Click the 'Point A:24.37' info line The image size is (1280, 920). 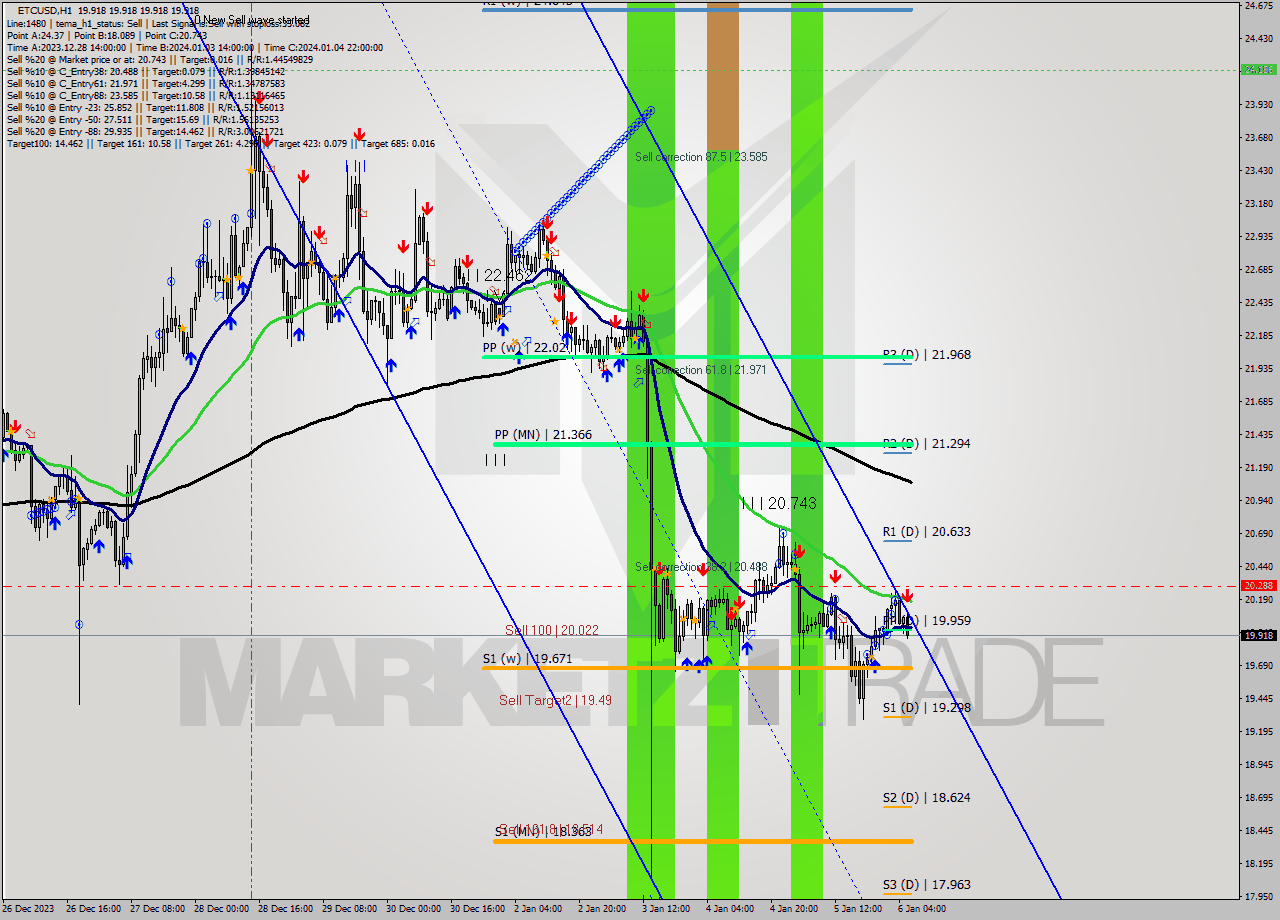[x=106, y=35]
